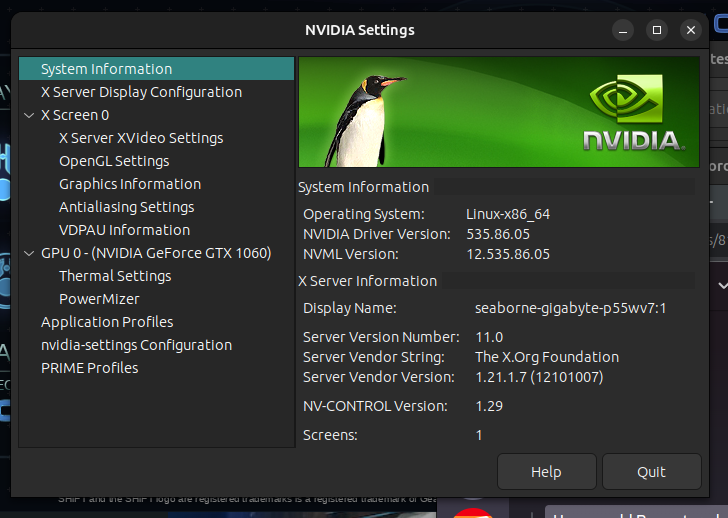Click the Server Vendor String label
This screenshot has width=728, height=518.
[374, 357]
